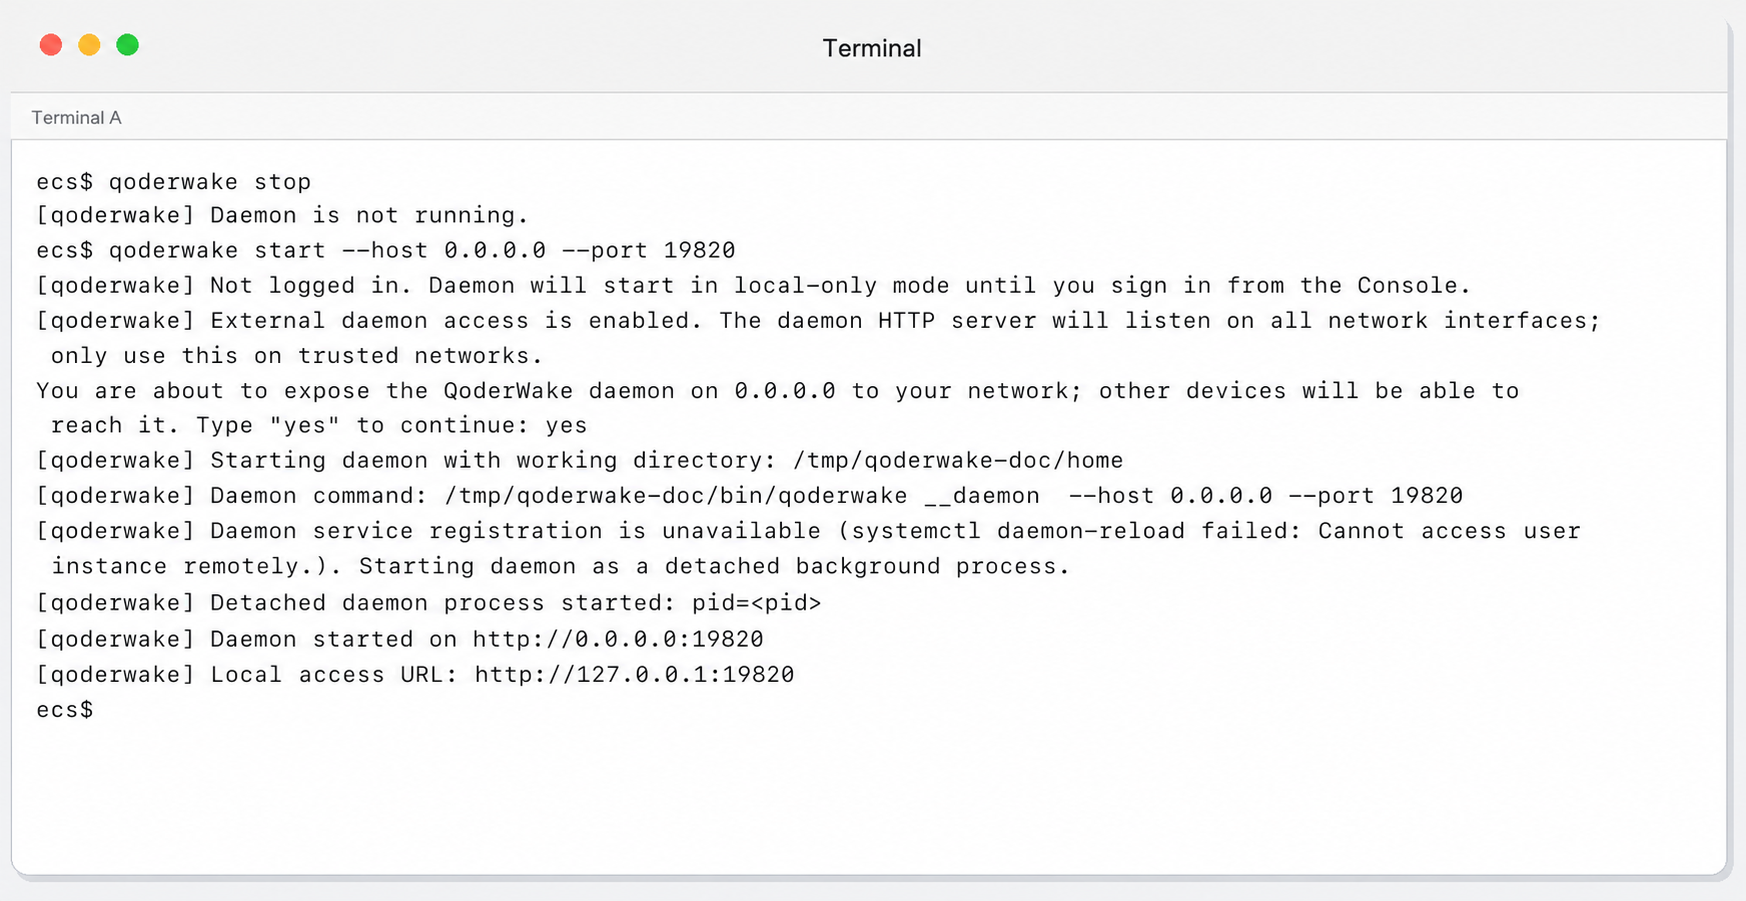Click the 'Starting daemon as a detached background process' text
The width and height of the screenshot is (1746, 901).
click(714, 567)
